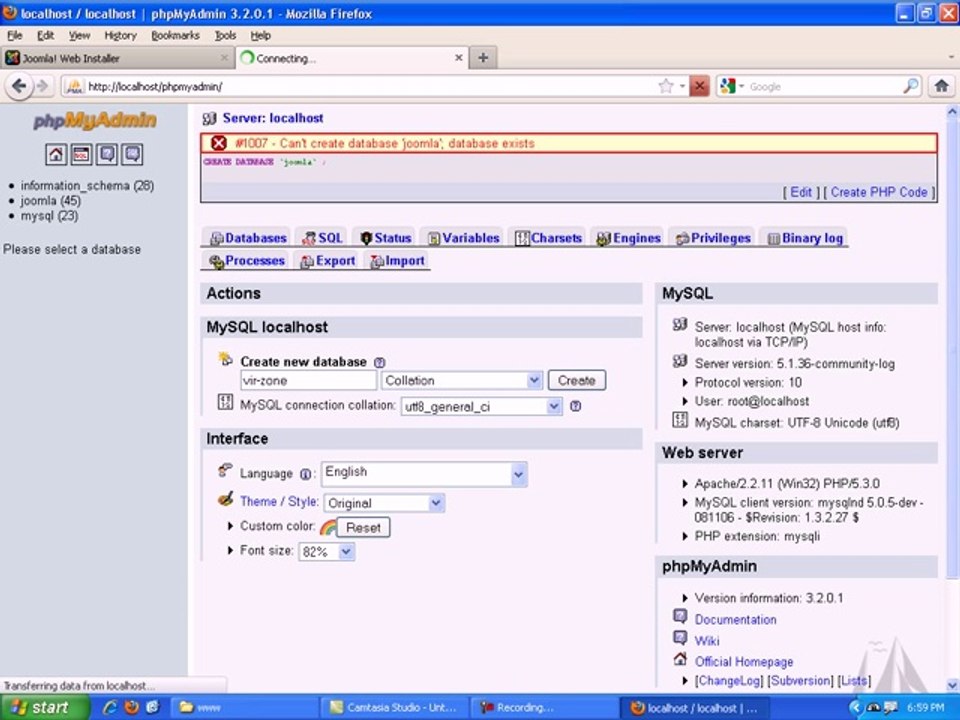The image size is (960, 720).
Task: Open the Status tab
Action: click(x=386, y=238)
